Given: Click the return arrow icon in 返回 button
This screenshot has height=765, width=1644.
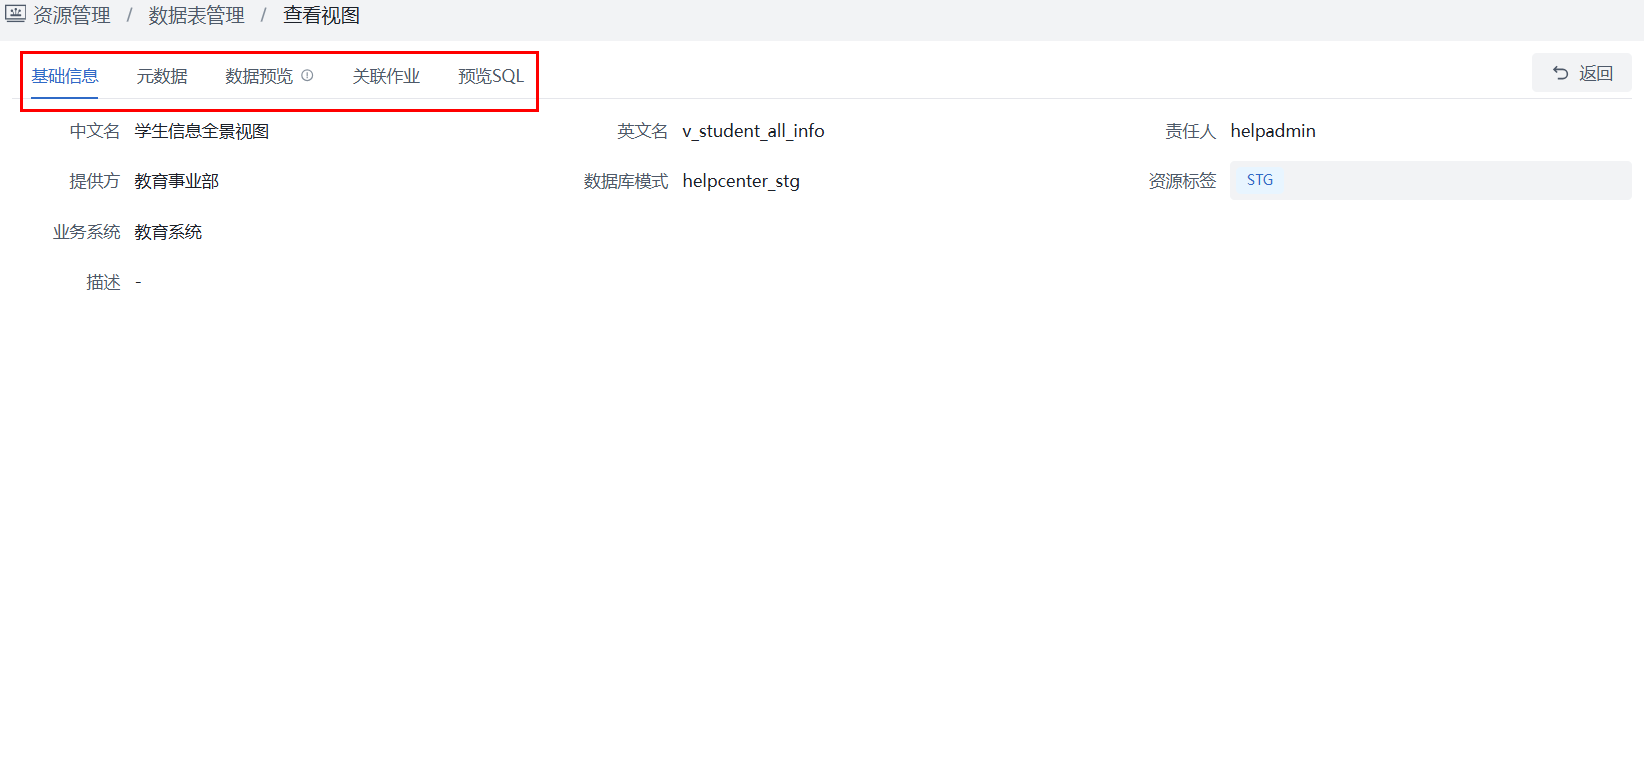Looking at the screenshot, I should (x=1560, y=73).
